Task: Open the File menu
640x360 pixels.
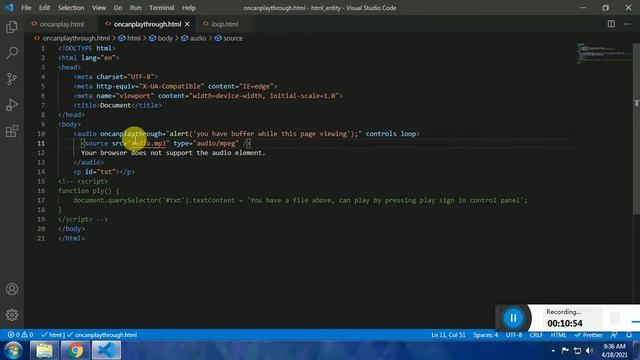Action: click(26, 8)
